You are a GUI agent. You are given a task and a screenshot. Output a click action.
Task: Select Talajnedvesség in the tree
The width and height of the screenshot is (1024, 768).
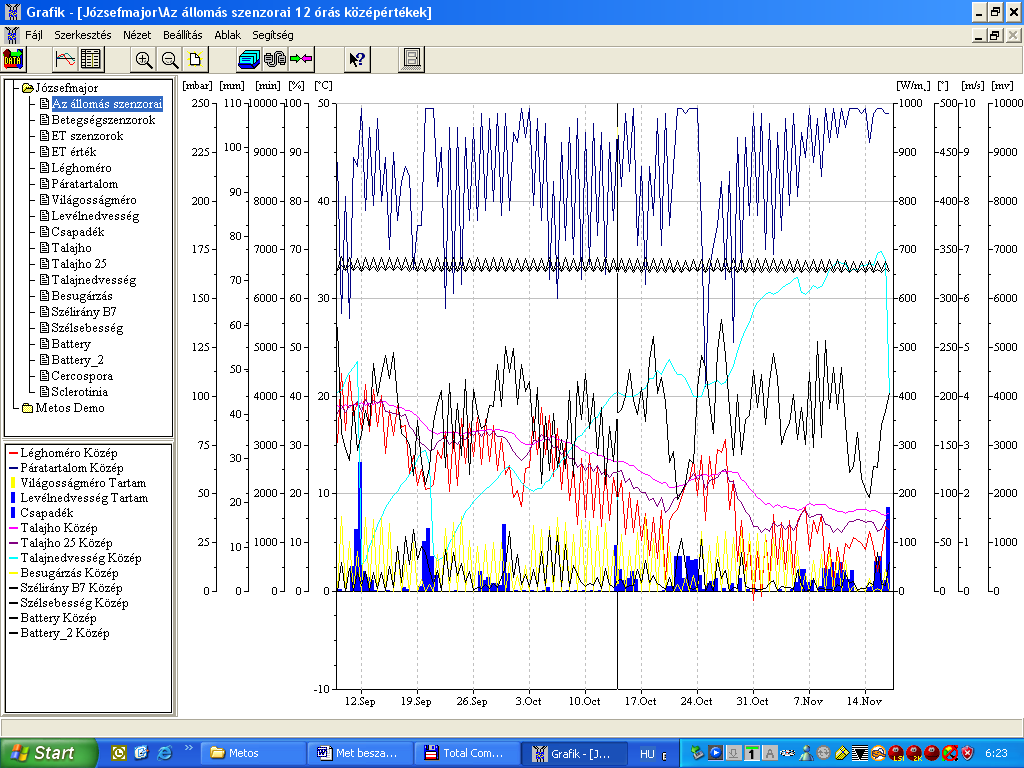tap(93, 280)
